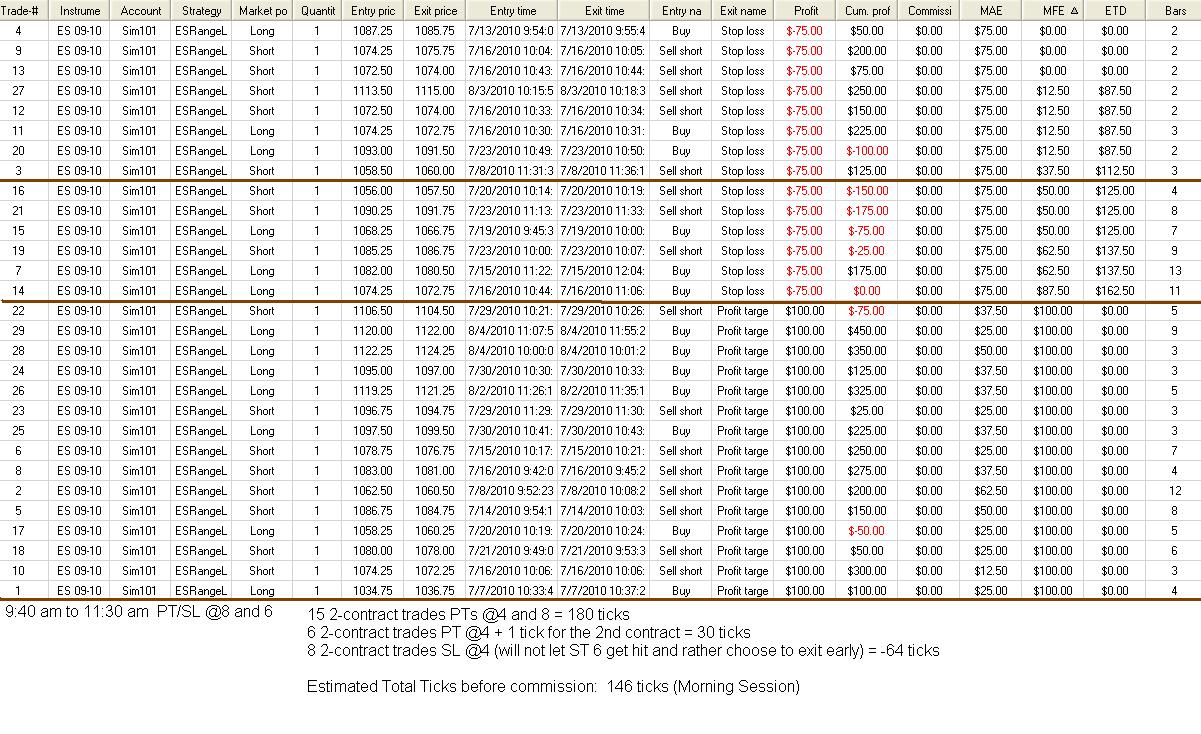
Task: Click MAE value $12.50 in trade 10
Action: [991, 571]
